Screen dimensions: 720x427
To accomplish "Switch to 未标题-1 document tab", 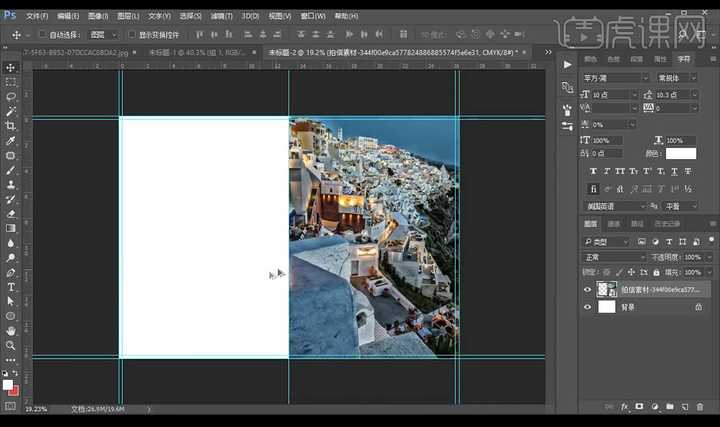I will pyautogui.click(x=197, y=53).
